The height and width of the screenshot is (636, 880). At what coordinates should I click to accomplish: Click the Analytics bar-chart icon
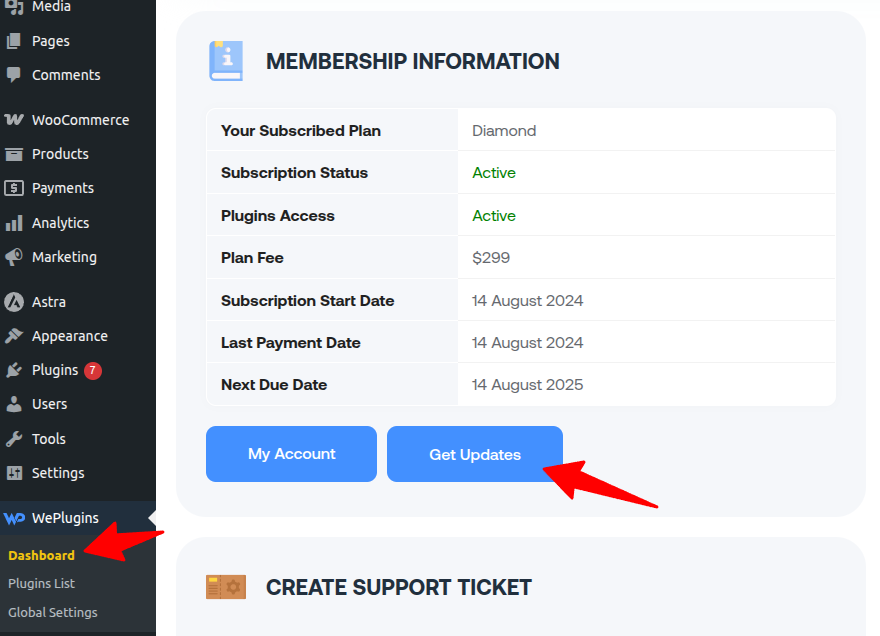point(15,222)
